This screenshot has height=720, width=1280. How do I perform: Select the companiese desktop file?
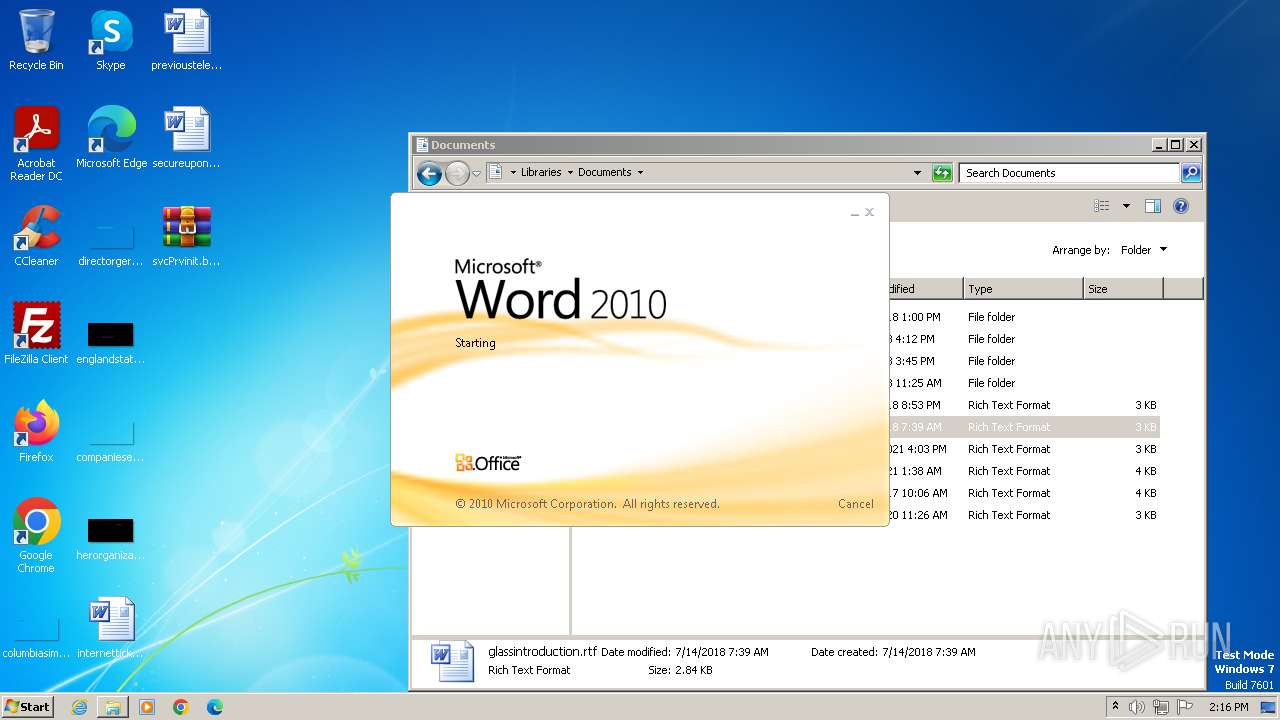[110, 439]
